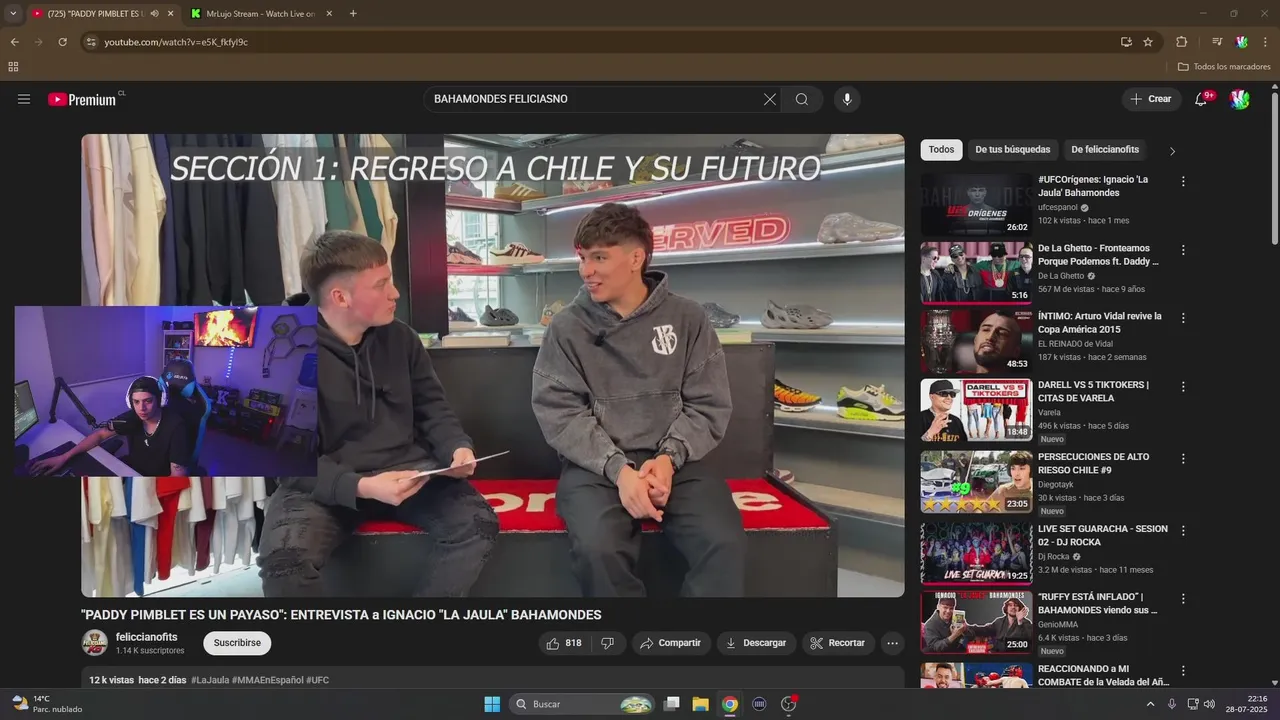
Task: Open more actions ellipsis below video
Action: (893, 643)
